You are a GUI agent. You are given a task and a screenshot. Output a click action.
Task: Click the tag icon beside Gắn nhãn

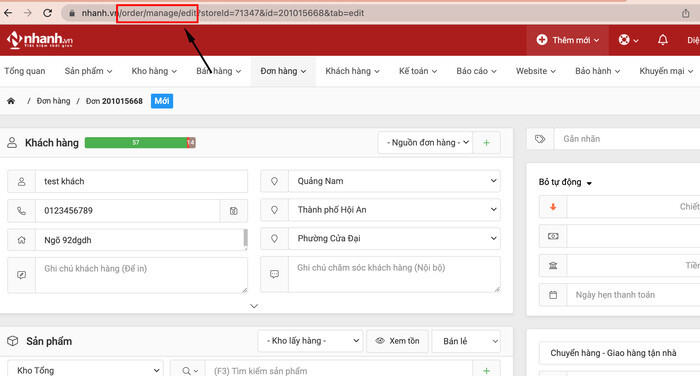pos(540,139)
